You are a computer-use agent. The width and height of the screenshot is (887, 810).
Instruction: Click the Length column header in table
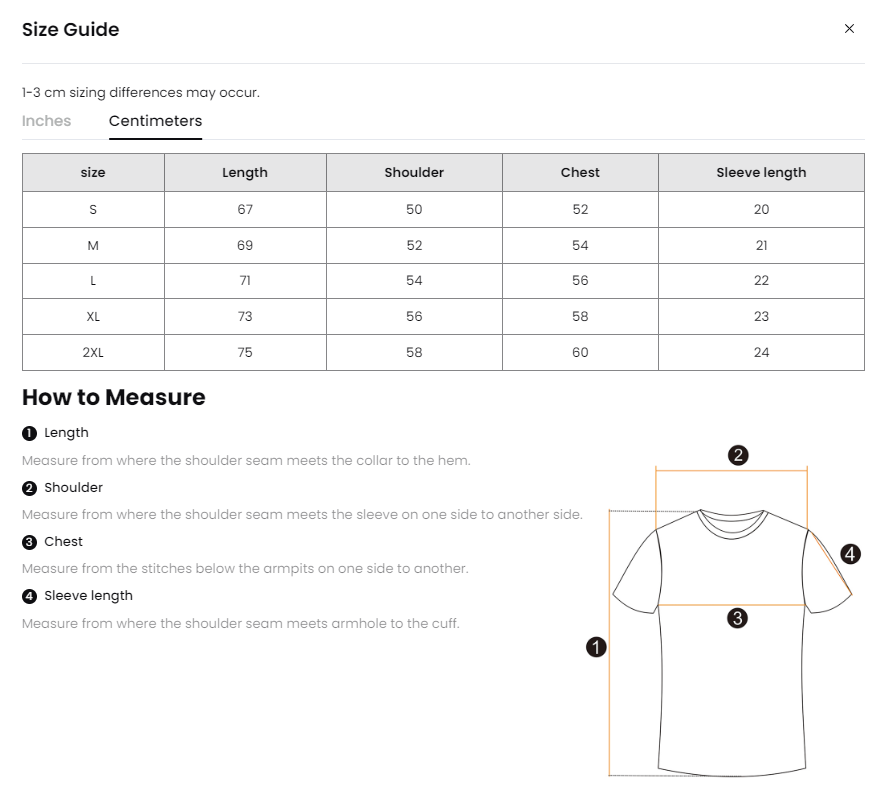245,172
